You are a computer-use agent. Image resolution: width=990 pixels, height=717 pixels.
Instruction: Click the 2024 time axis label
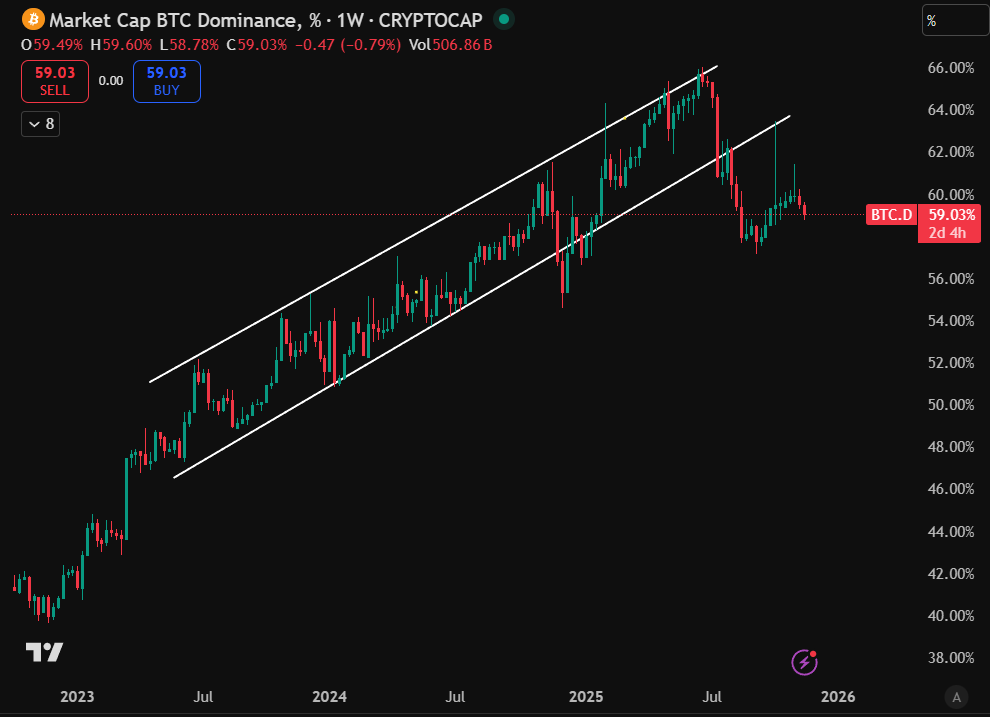[330, 697]
